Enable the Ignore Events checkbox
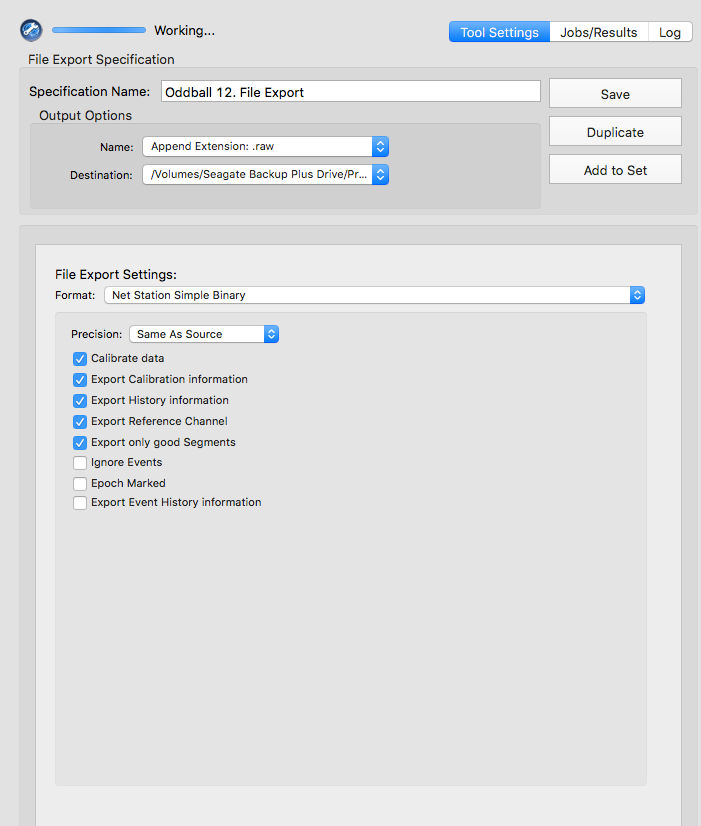This screenshot has width=701, height=826. tap(80, 463)
